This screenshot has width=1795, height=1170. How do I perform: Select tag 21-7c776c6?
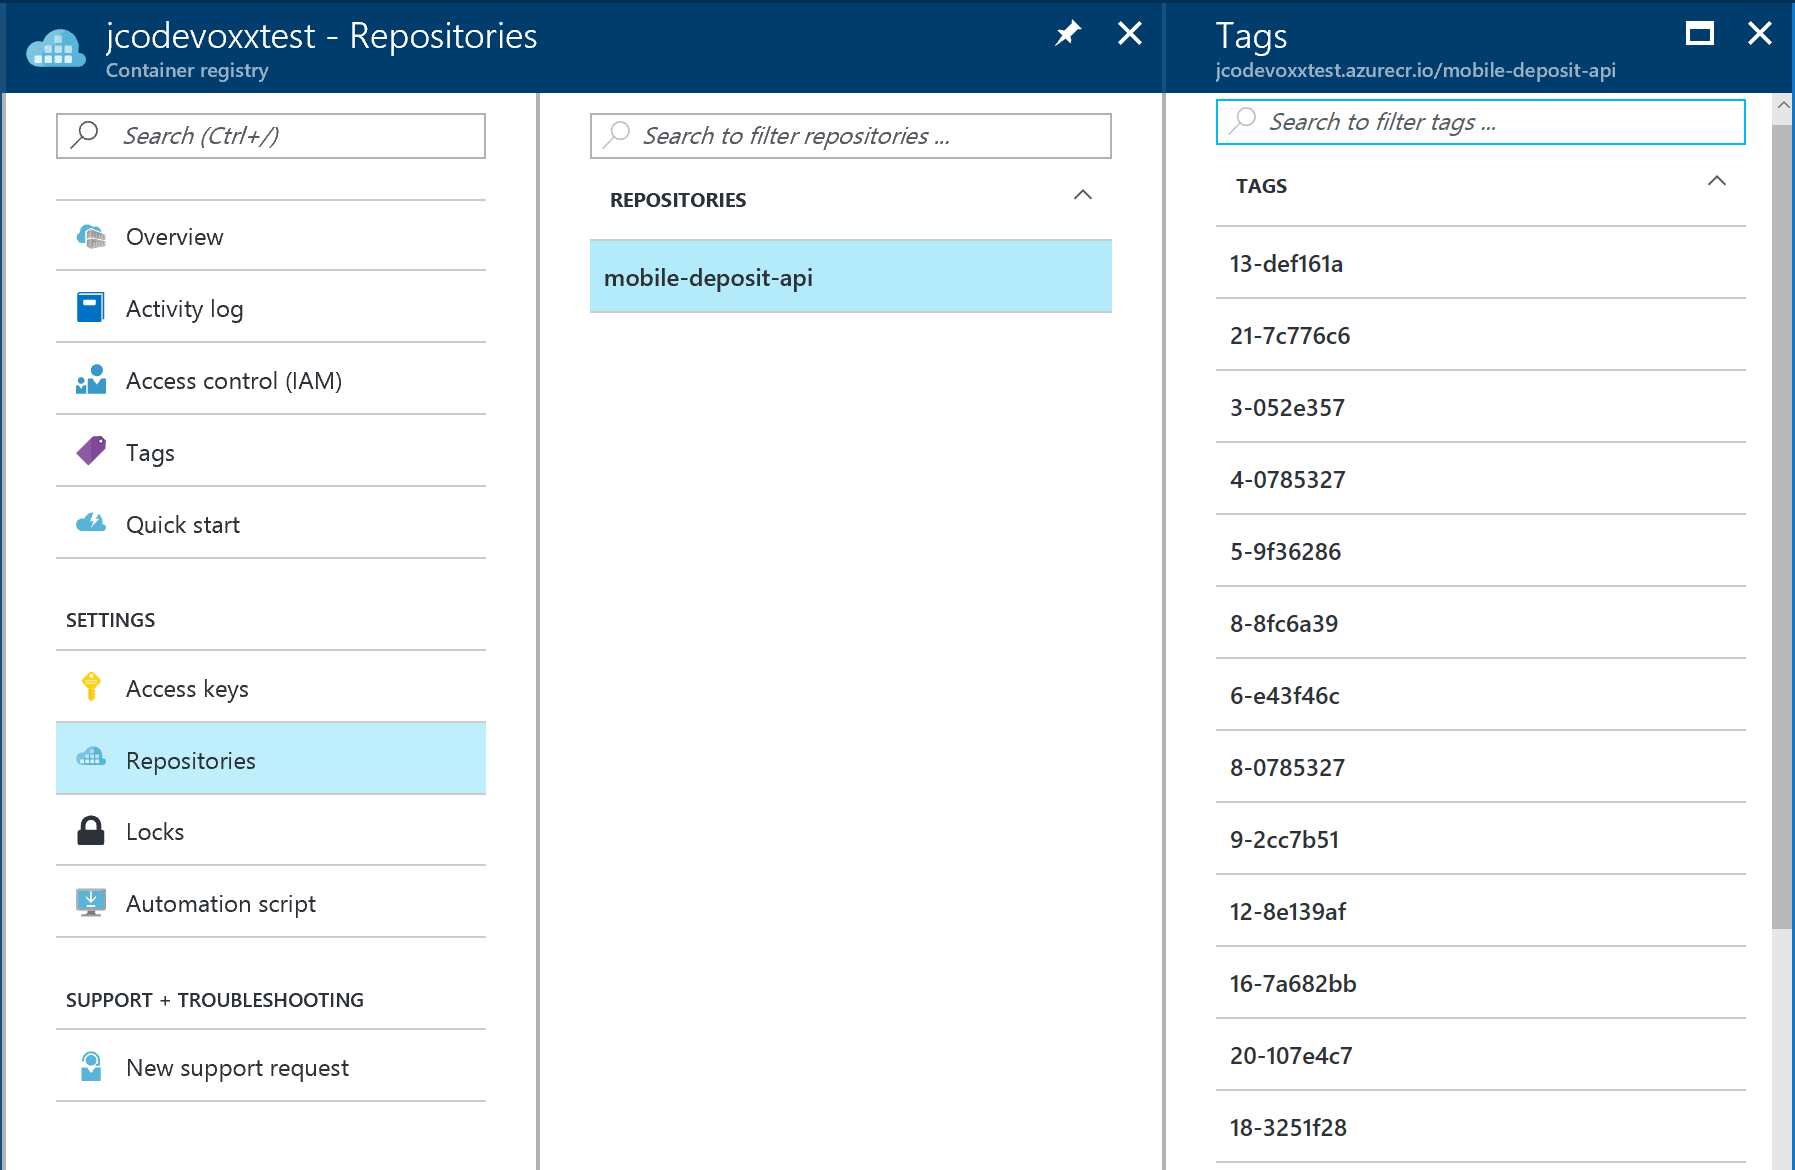click(x=1481, y=335)
